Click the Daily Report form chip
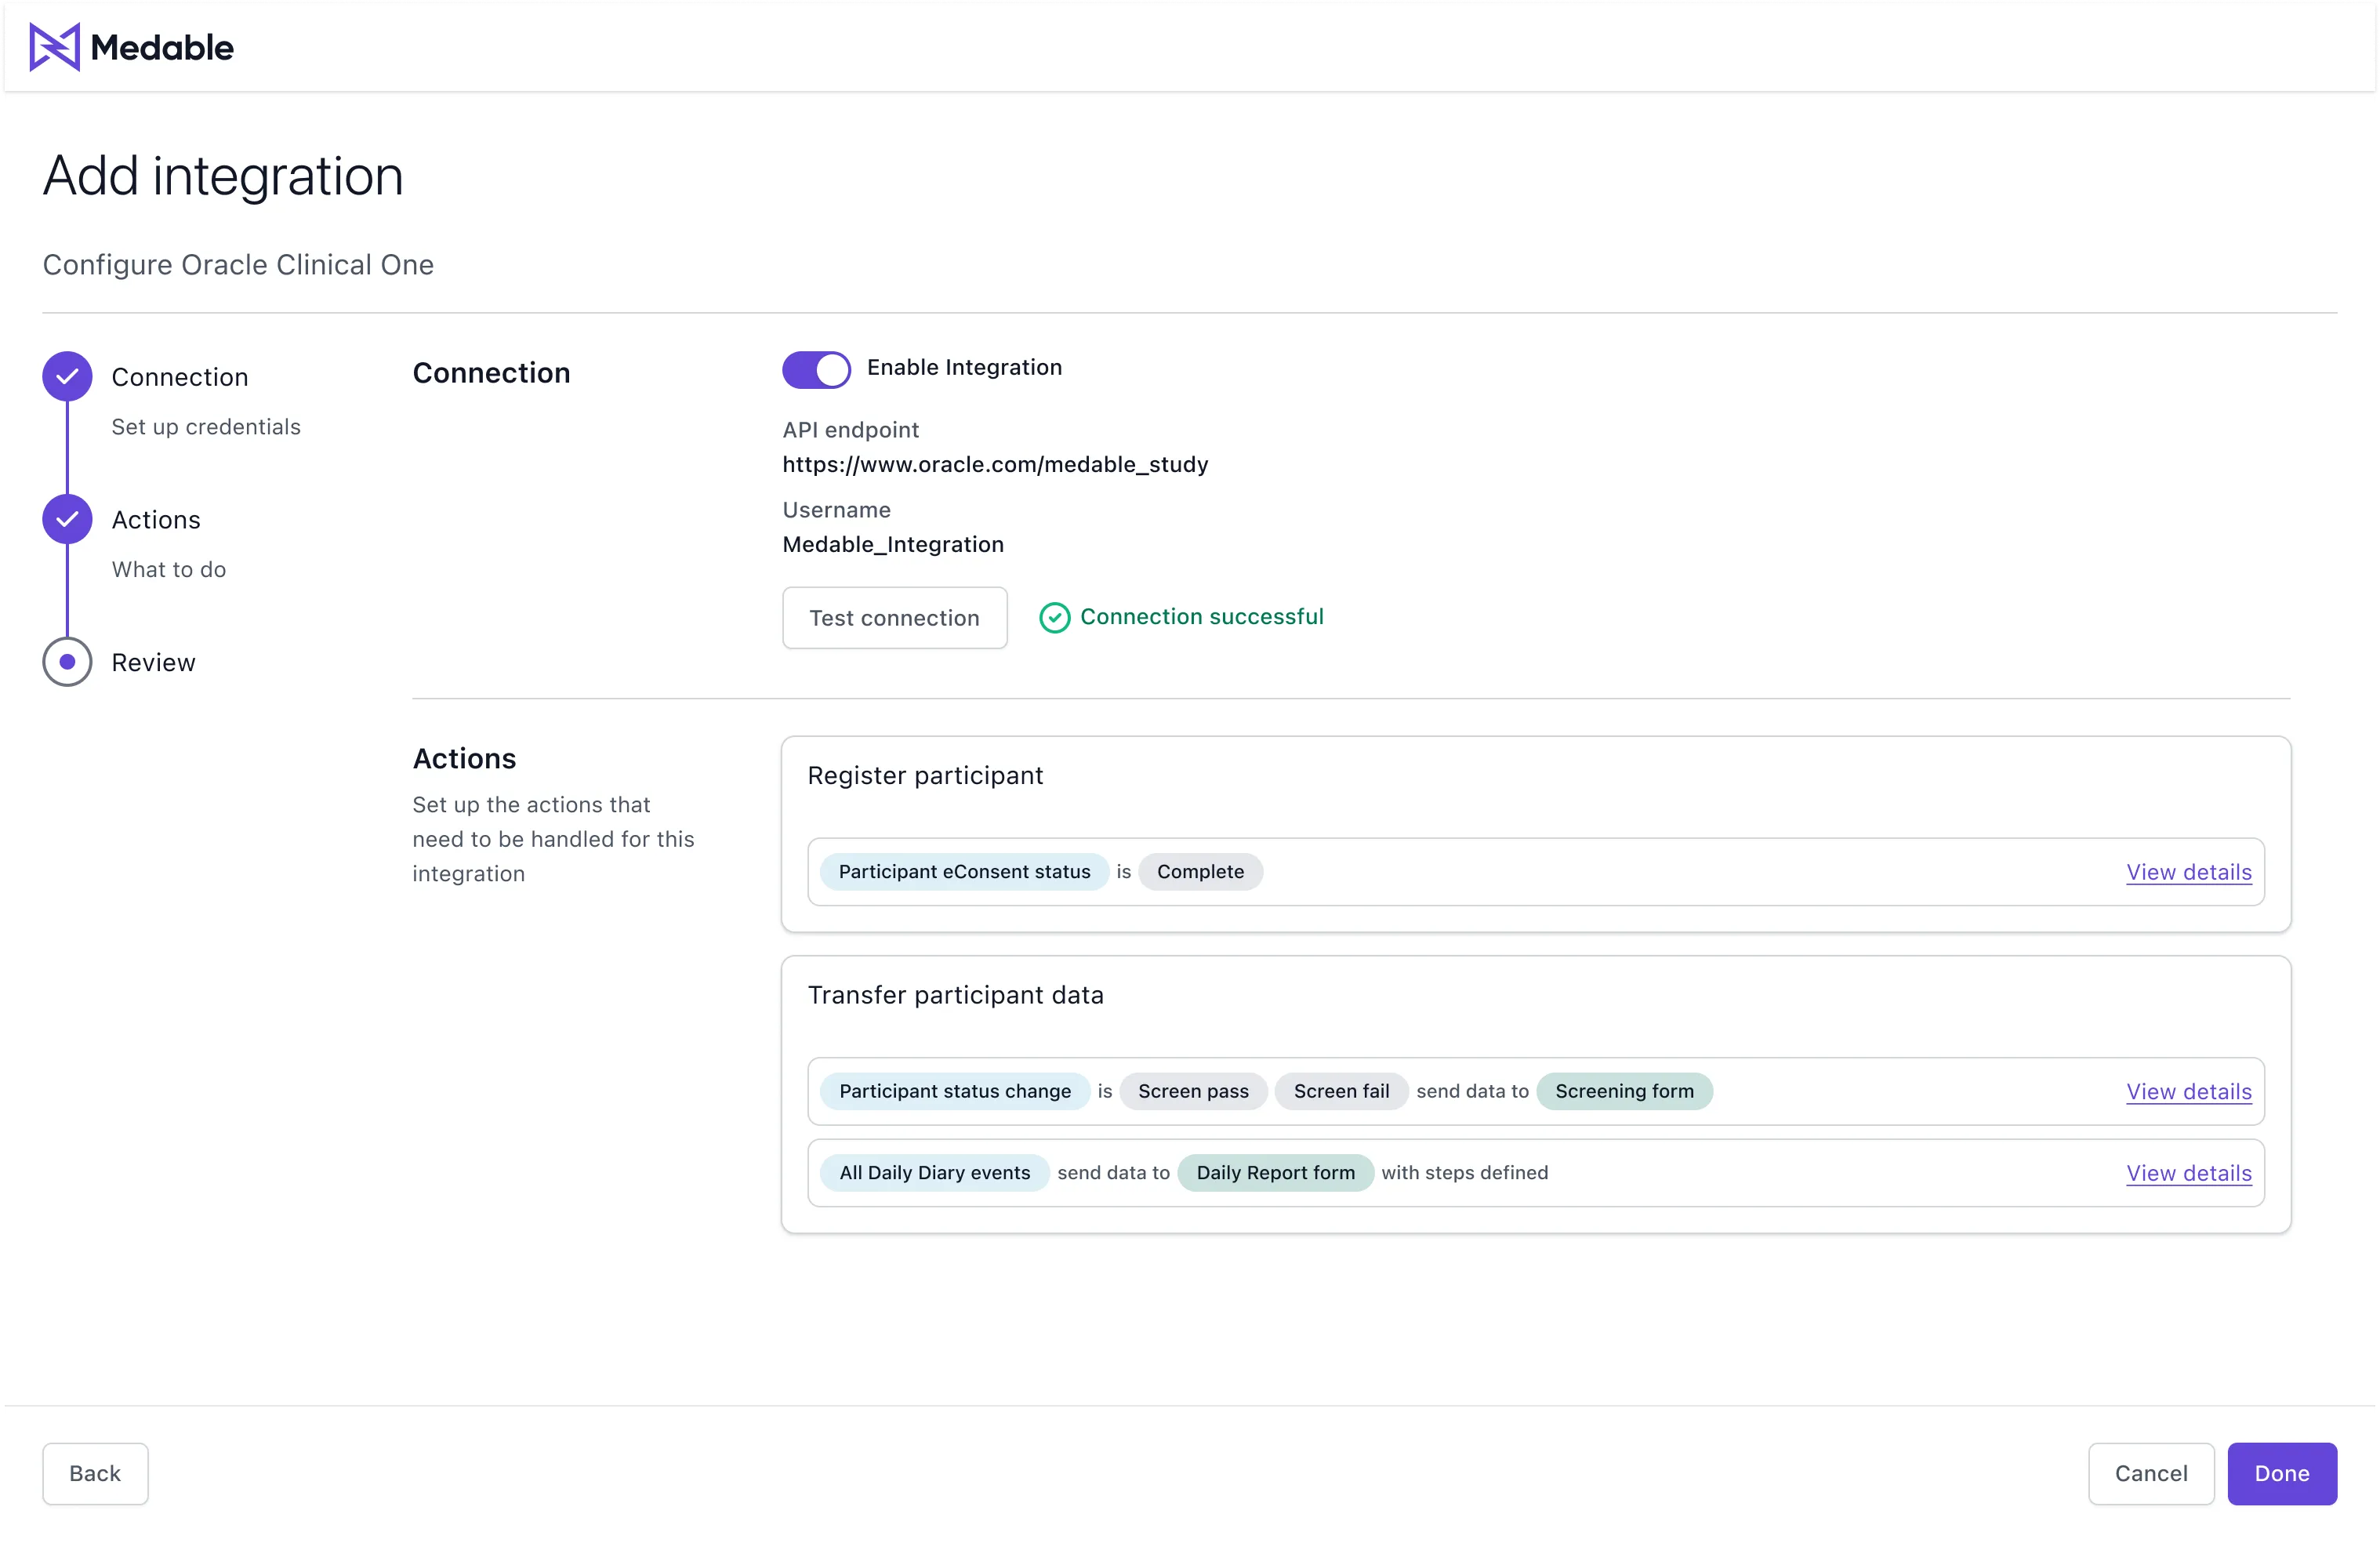Screen dimensions: 2380x1543 [1275, 1173]
